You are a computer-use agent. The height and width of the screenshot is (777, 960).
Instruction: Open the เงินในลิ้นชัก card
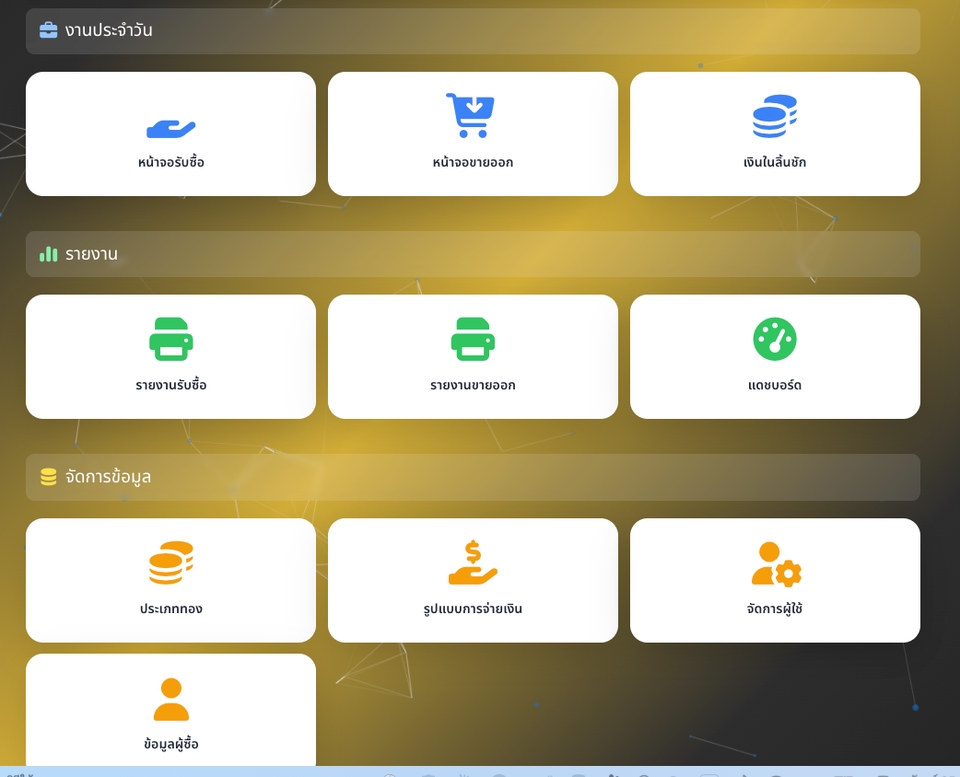point(774,134)
